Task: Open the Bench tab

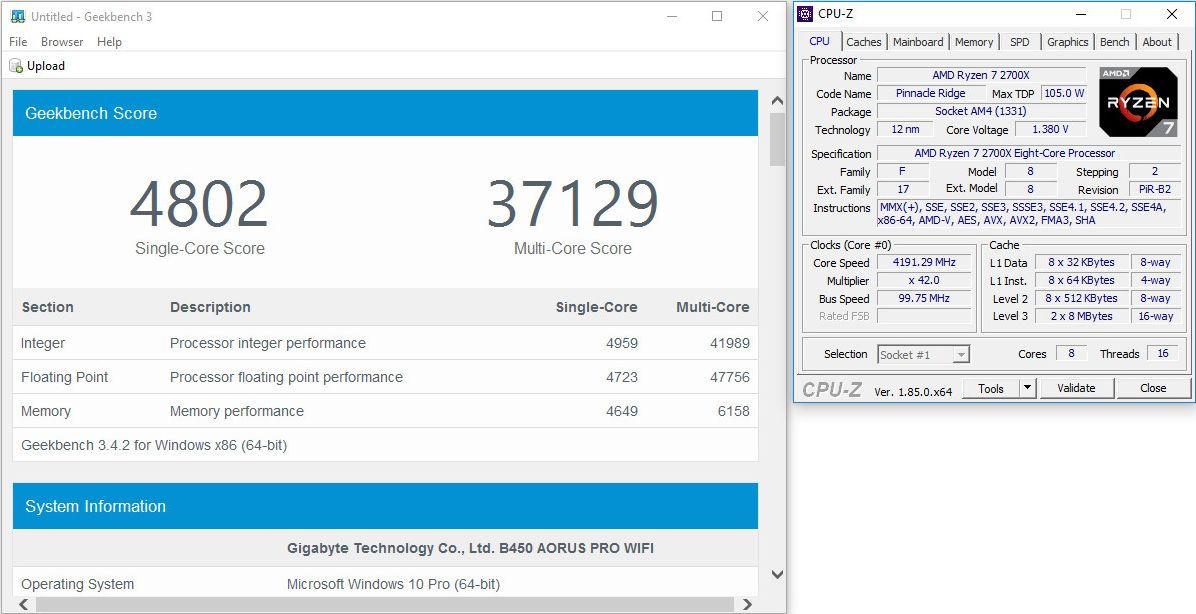Action: 1114,42
